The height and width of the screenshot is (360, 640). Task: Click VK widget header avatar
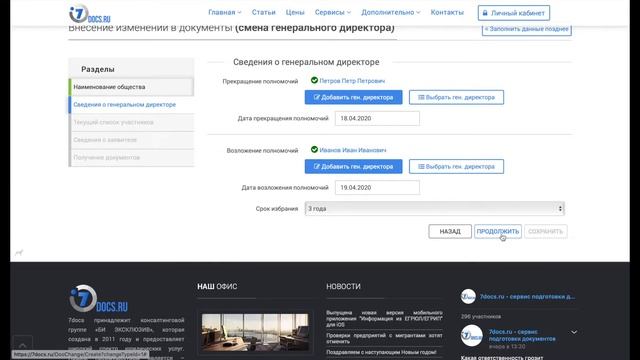pos(468,296)
